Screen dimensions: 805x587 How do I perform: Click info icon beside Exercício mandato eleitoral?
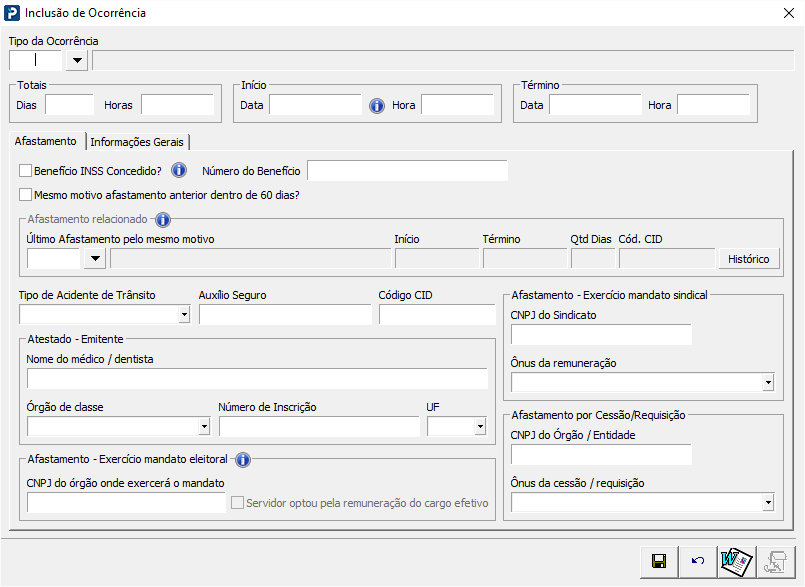coord(242,460)
